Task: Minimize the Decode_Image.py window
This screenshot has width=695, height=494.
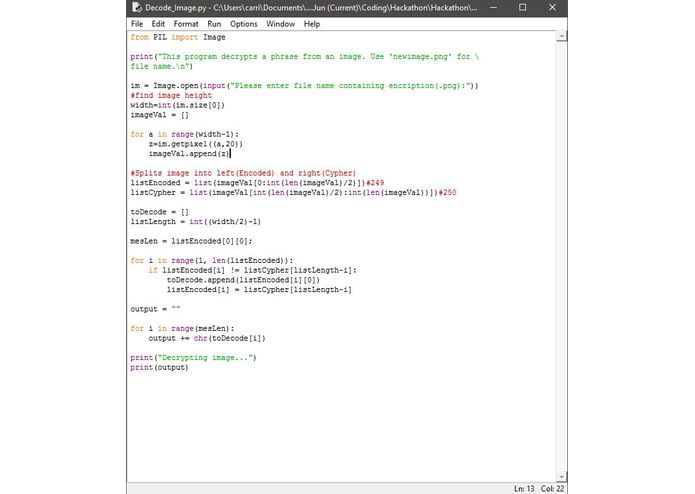Action: [493, 8]
